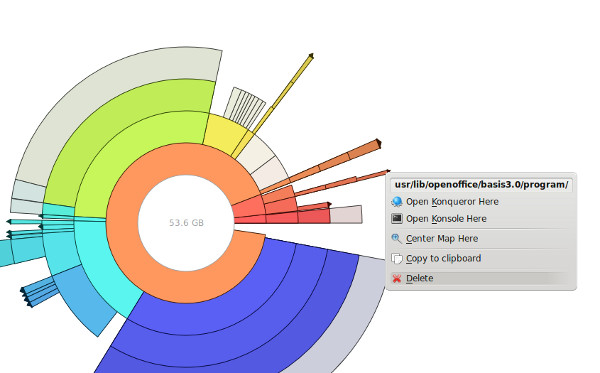Select Center Map Here
This screenshot has height=373, width=600.
coord(442,239)
